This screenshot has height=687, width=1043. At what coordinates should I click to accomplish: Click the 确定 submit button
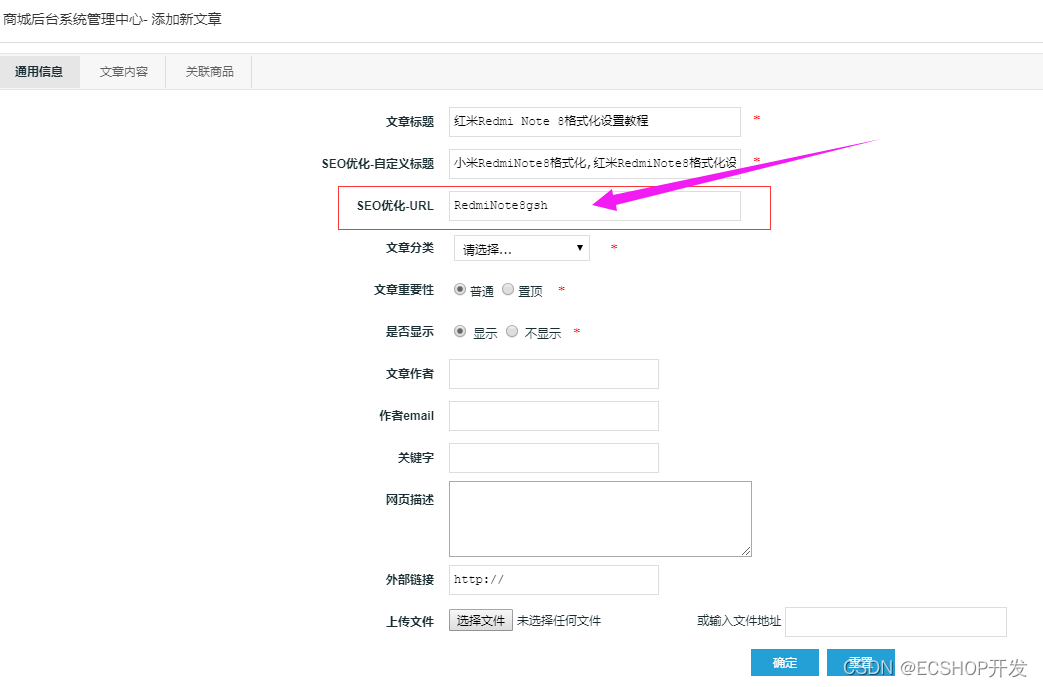pos(785,662)
